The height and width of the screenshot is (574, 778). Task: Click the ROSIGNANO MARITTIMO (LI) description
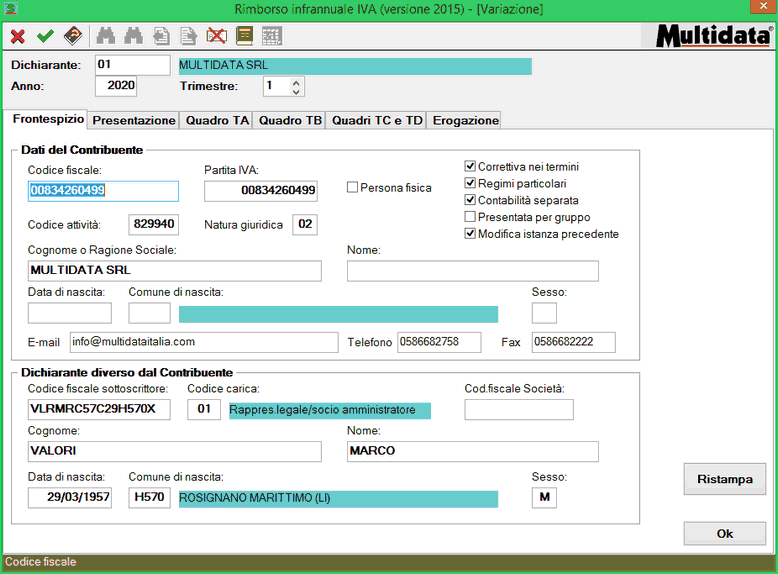click(338, 499)
